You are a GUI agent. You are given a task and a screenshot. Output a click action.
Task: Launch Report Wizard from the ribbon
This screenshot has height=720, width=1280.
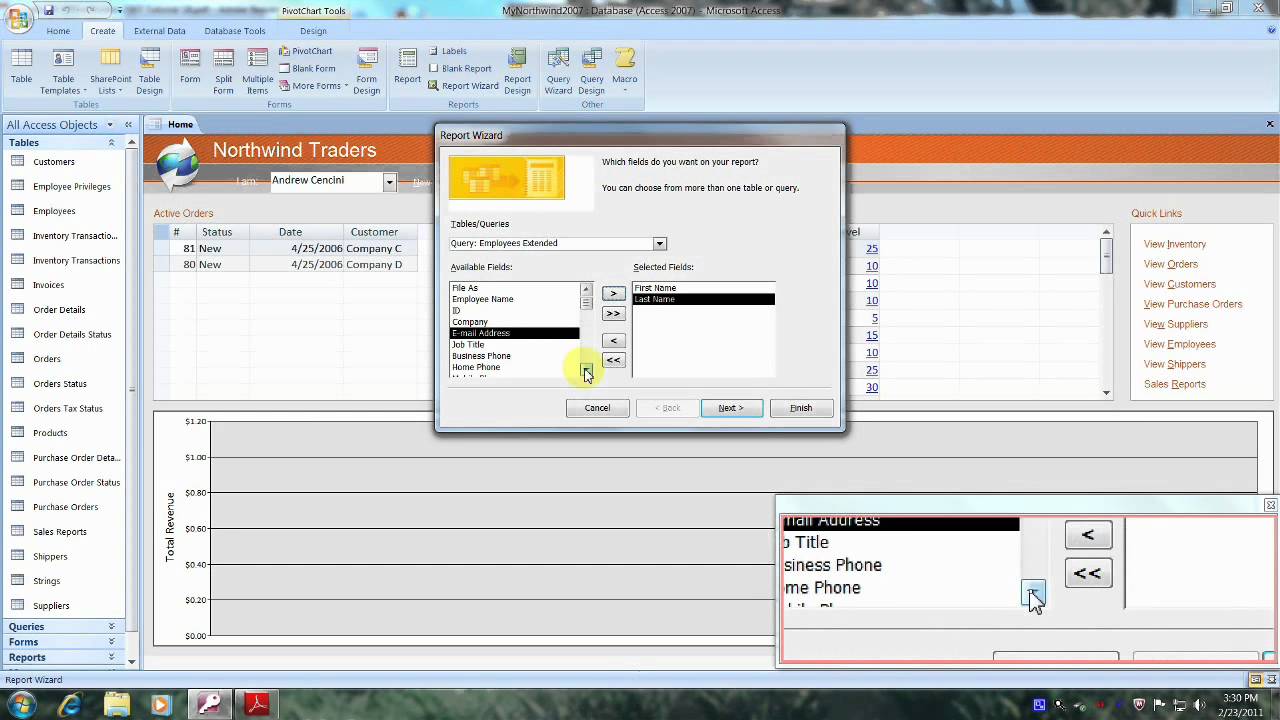pos(463,86)
